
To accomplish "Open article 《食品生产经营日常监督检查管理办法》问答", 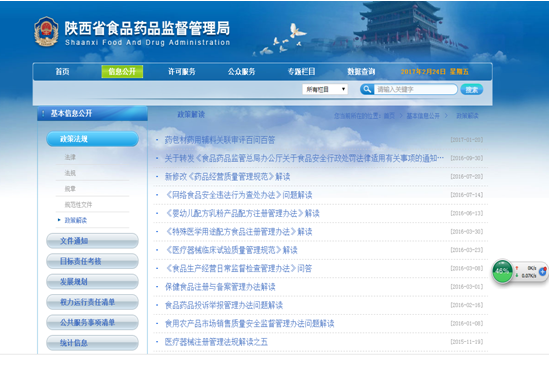I will [x=239, y=268].
